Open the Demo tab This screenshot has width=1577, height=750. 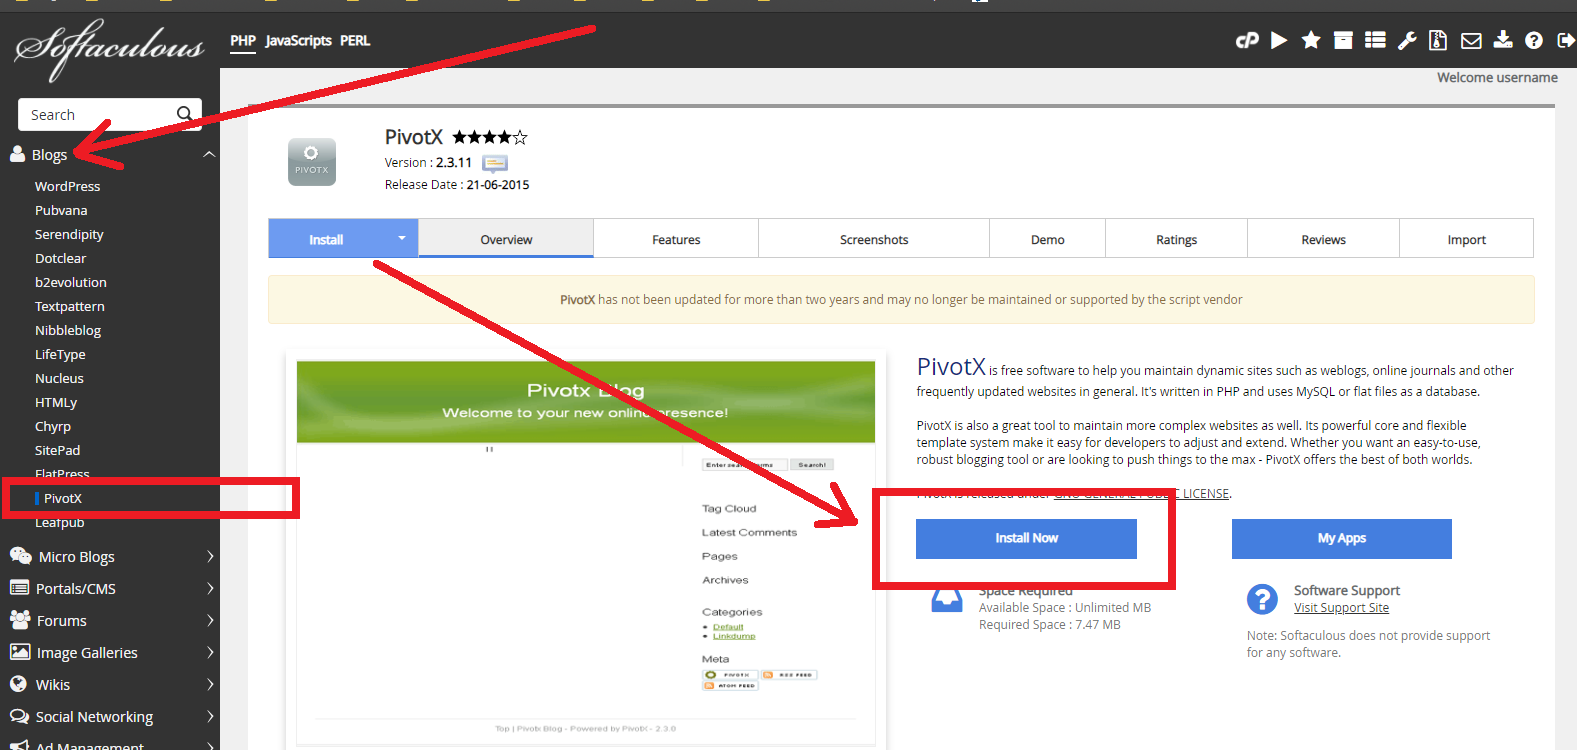tap(1048, 239)
